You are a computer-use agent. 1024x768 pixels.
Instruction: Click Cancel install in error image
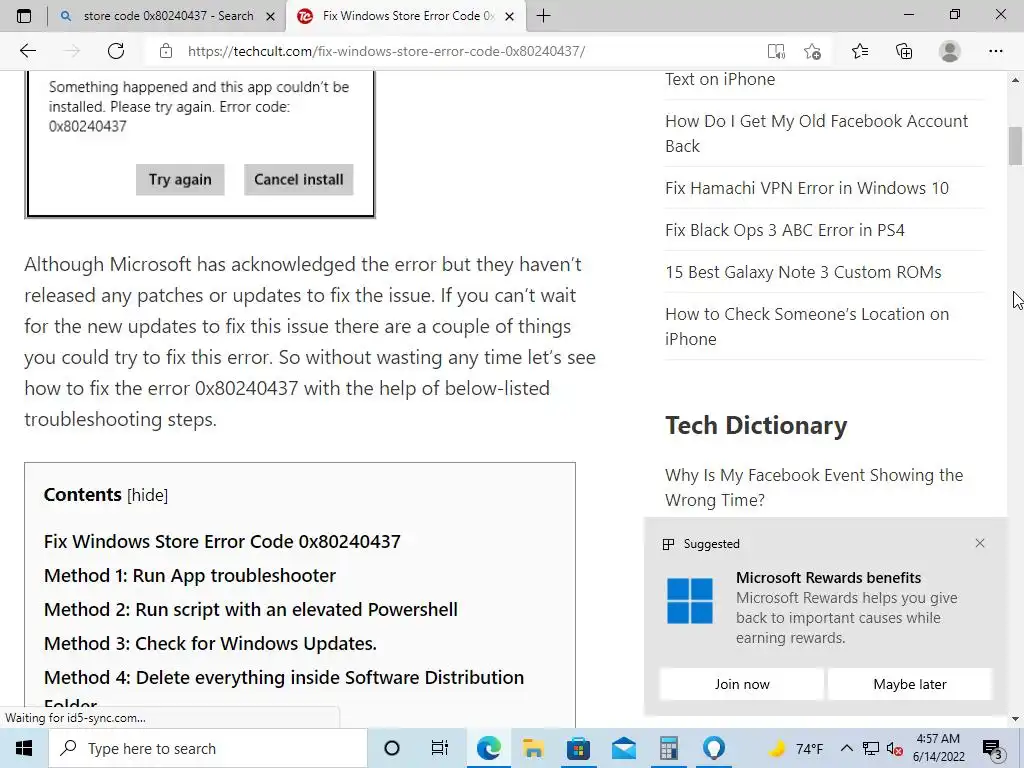298,180
